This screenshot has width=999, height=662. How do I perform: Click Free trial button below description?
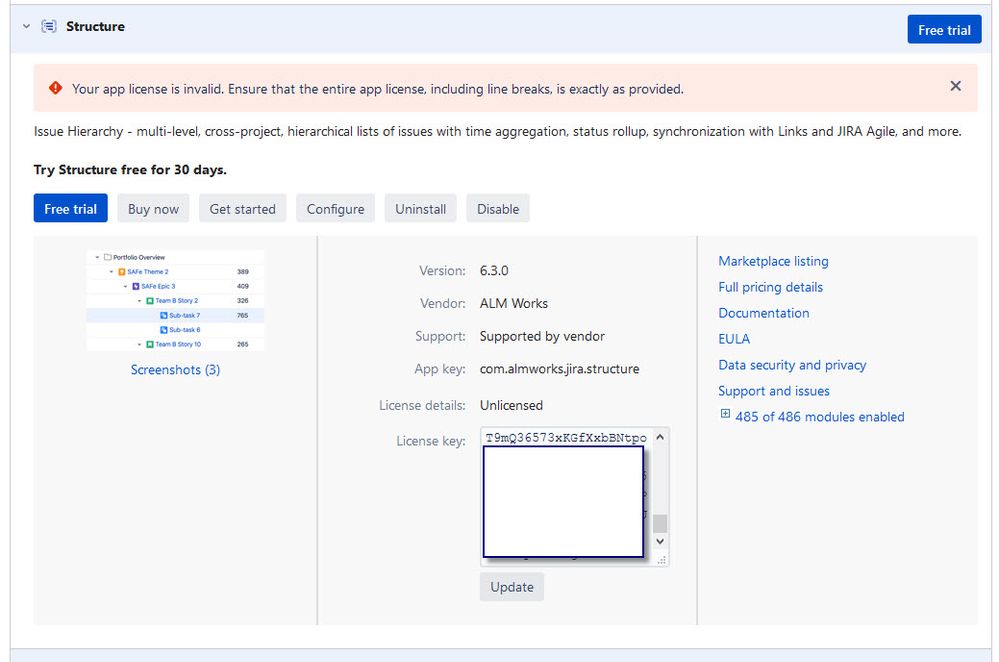tap(71, 209)
